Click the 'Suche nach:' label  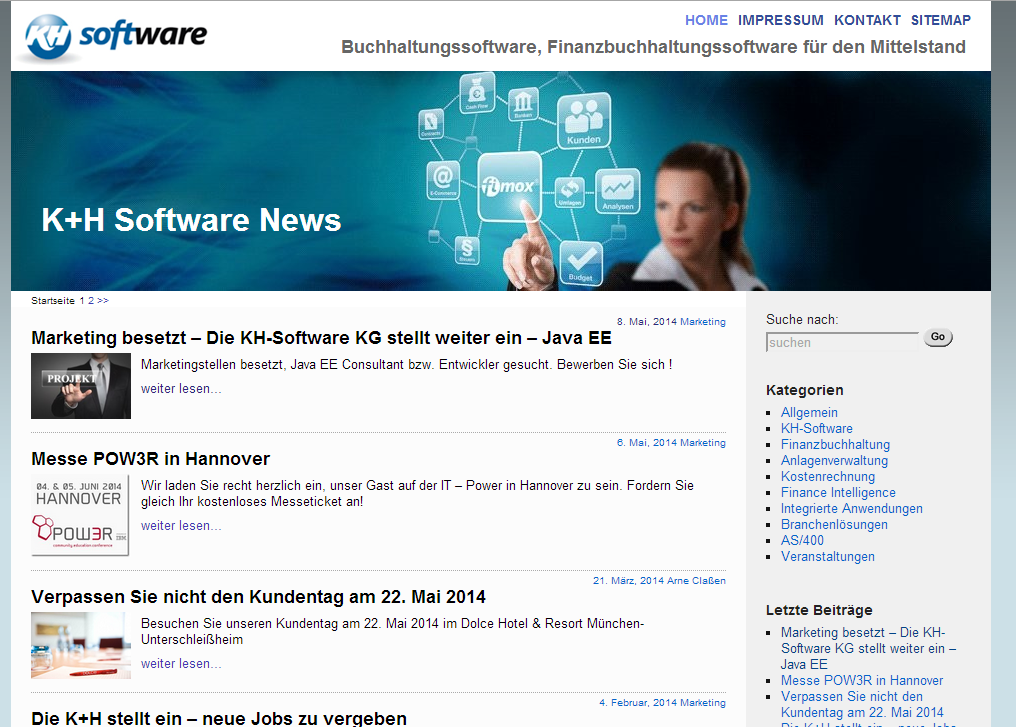(802, 319)
